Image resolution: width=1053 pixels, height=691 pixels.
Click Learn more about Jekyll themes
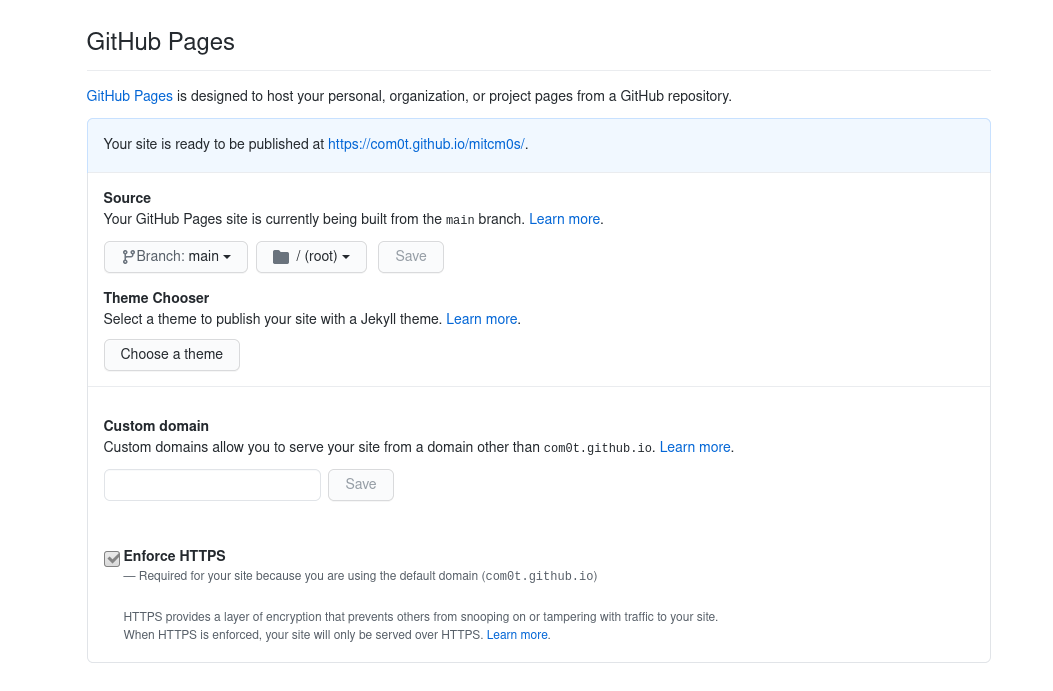click(x=482, y=319)
